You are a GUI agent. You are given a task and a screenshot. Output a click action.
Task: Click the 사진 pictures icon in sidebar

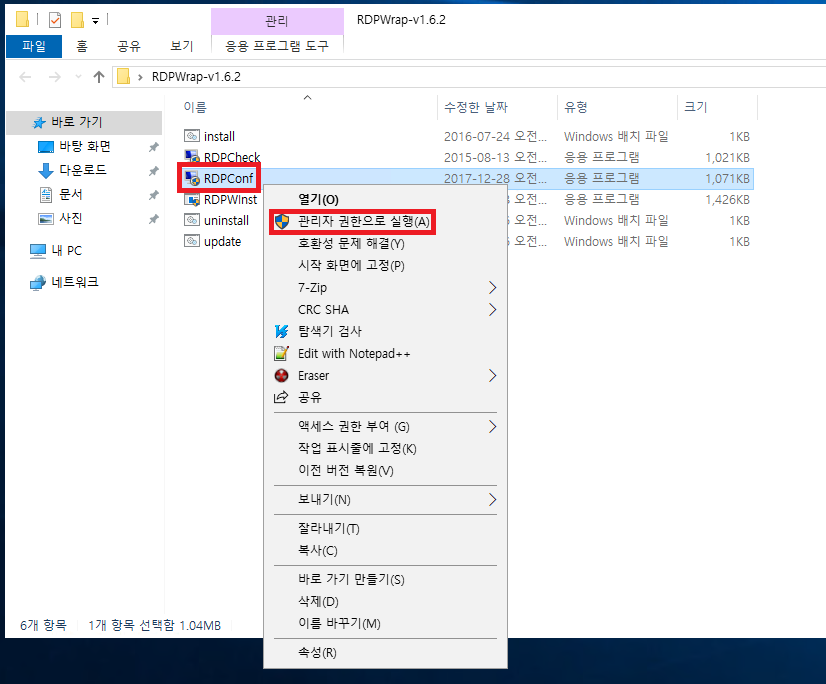point(46,218)
